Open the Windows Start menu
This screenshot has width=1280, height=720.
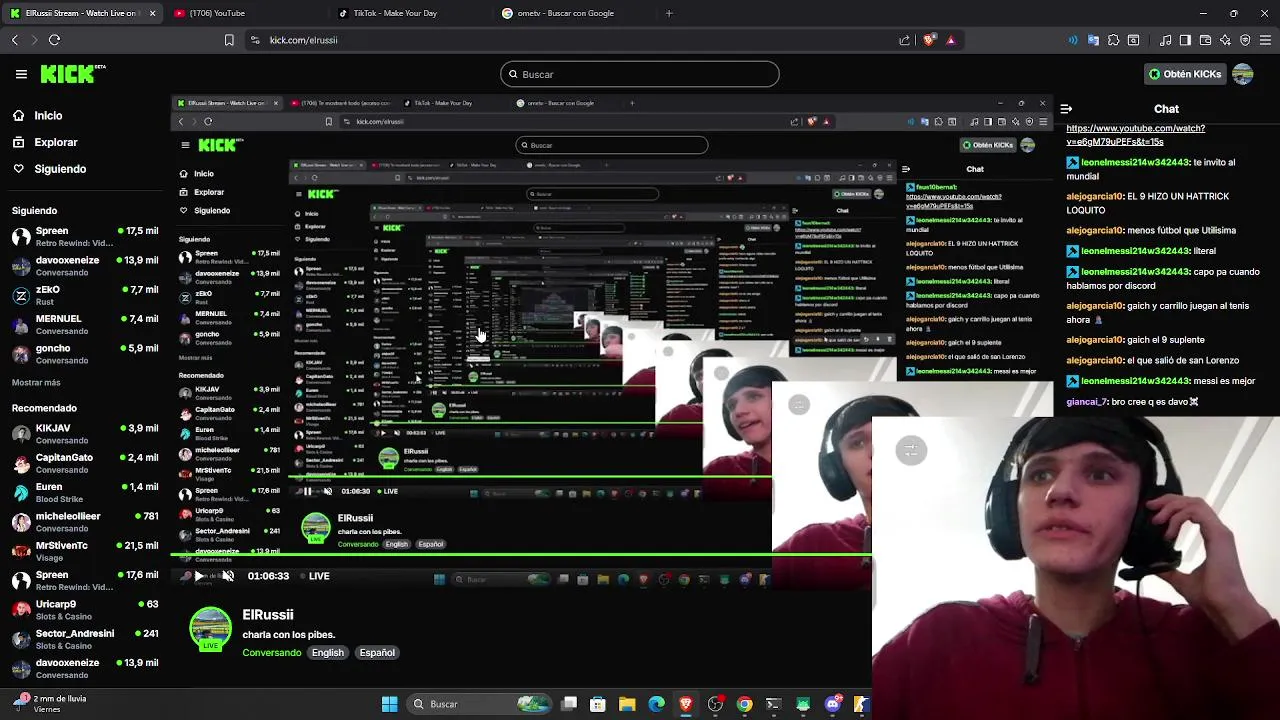(x=389, y=704)
